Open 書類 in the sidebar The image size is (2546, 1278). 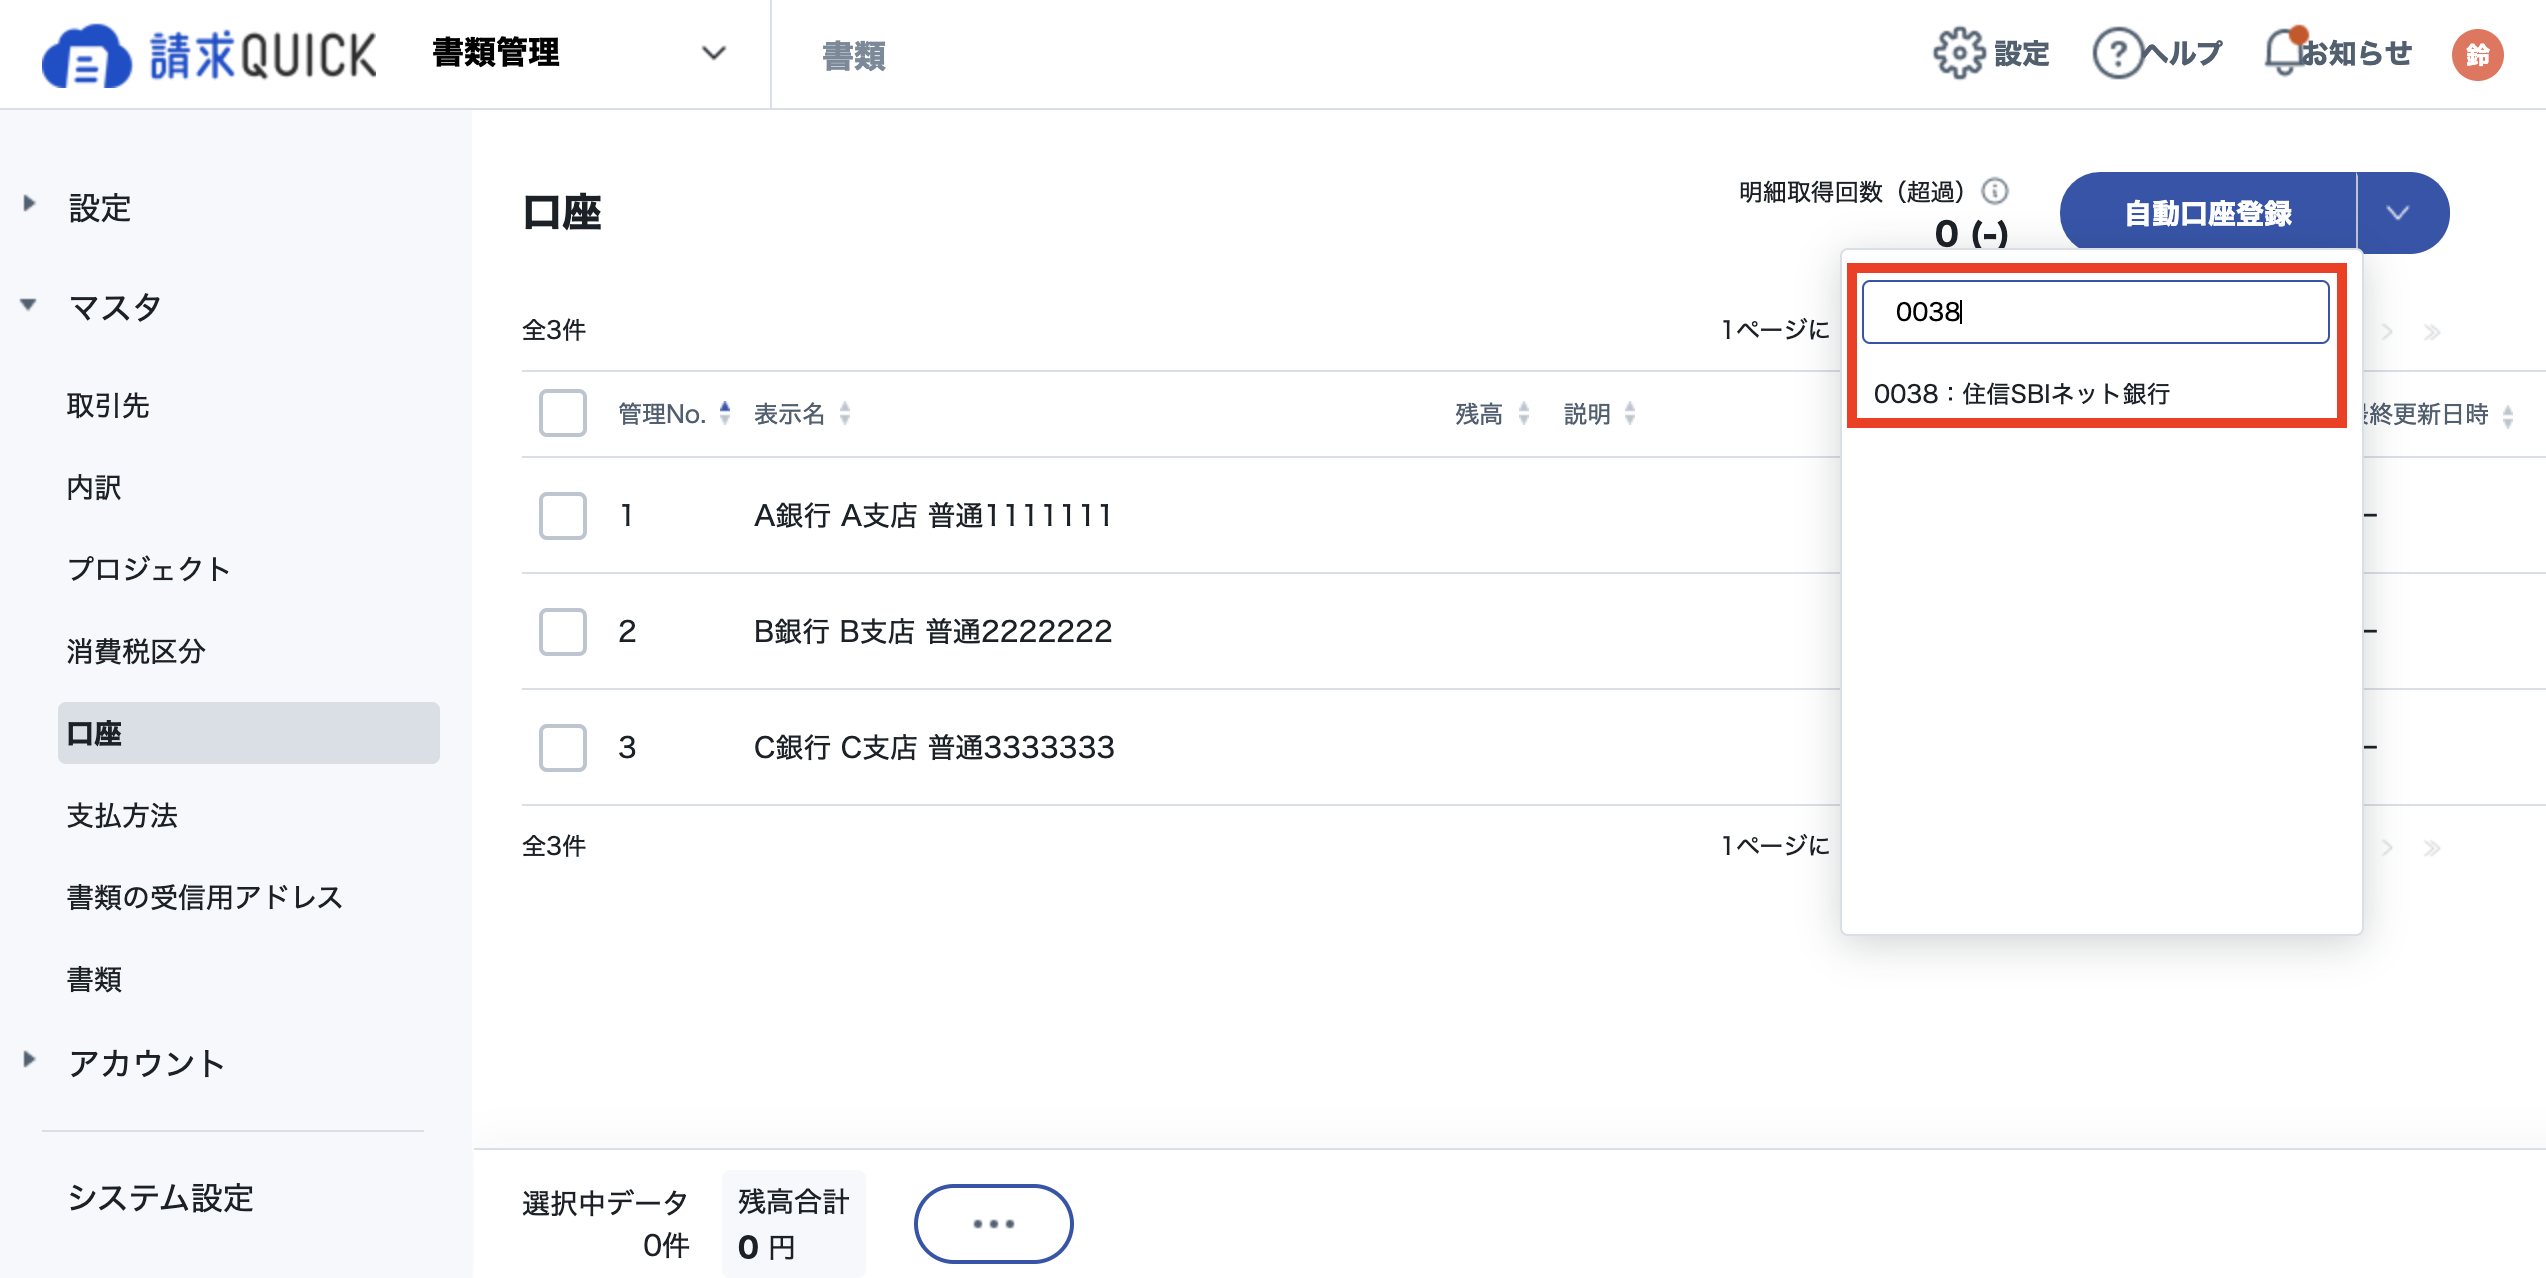coord(94,979)
